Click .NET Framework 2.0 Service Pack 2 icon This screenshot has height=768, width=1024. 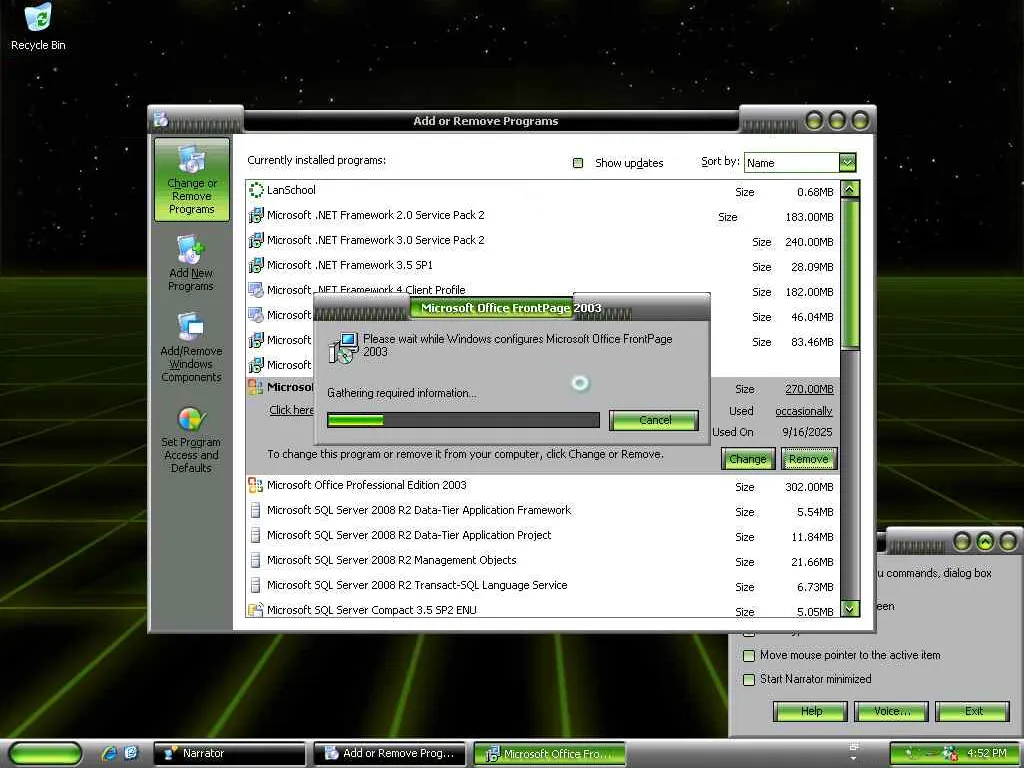tap(256, 215)
